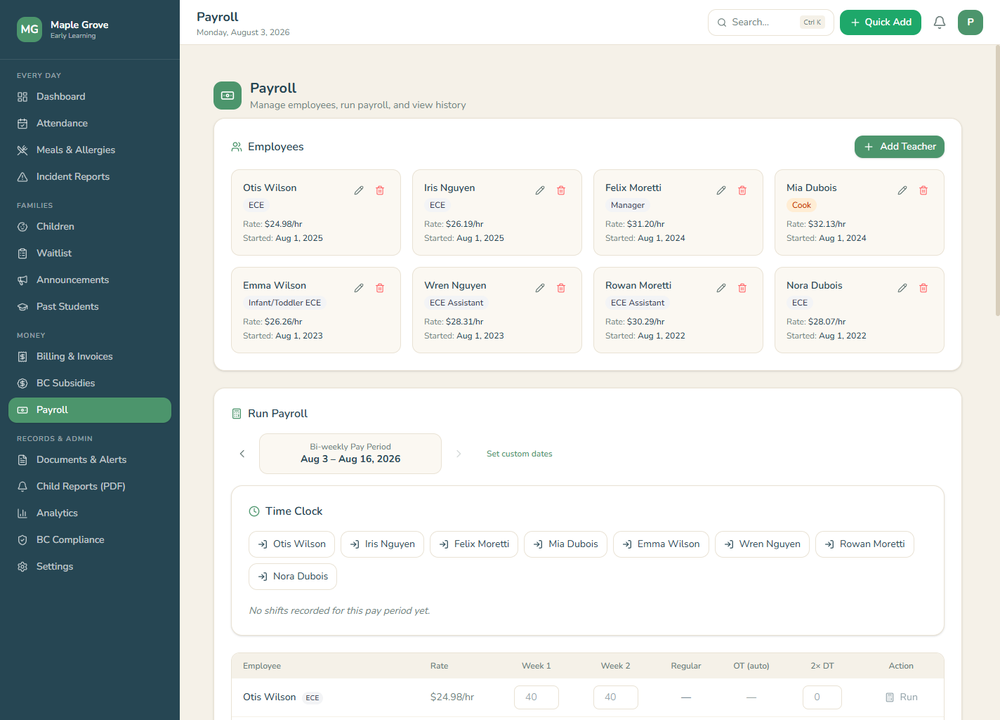Delete Rowan Moretti with the trash icon

click(742, 288)
